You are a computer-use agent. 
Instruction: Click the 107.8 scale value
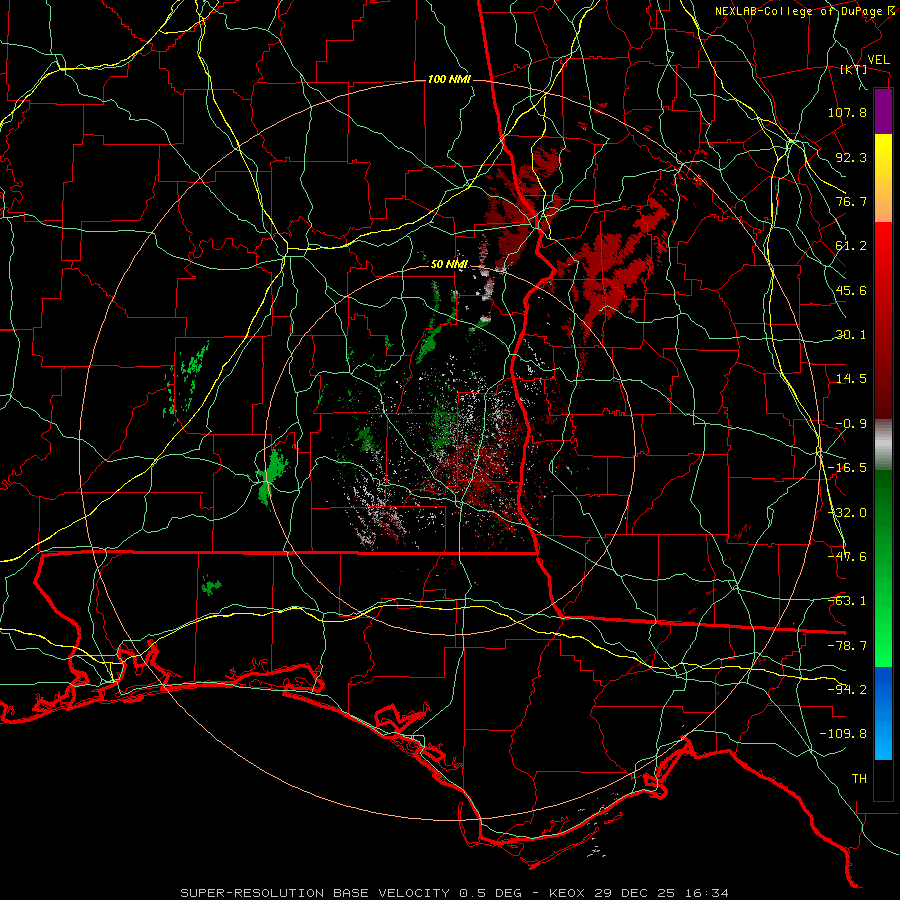click(847, 112)
